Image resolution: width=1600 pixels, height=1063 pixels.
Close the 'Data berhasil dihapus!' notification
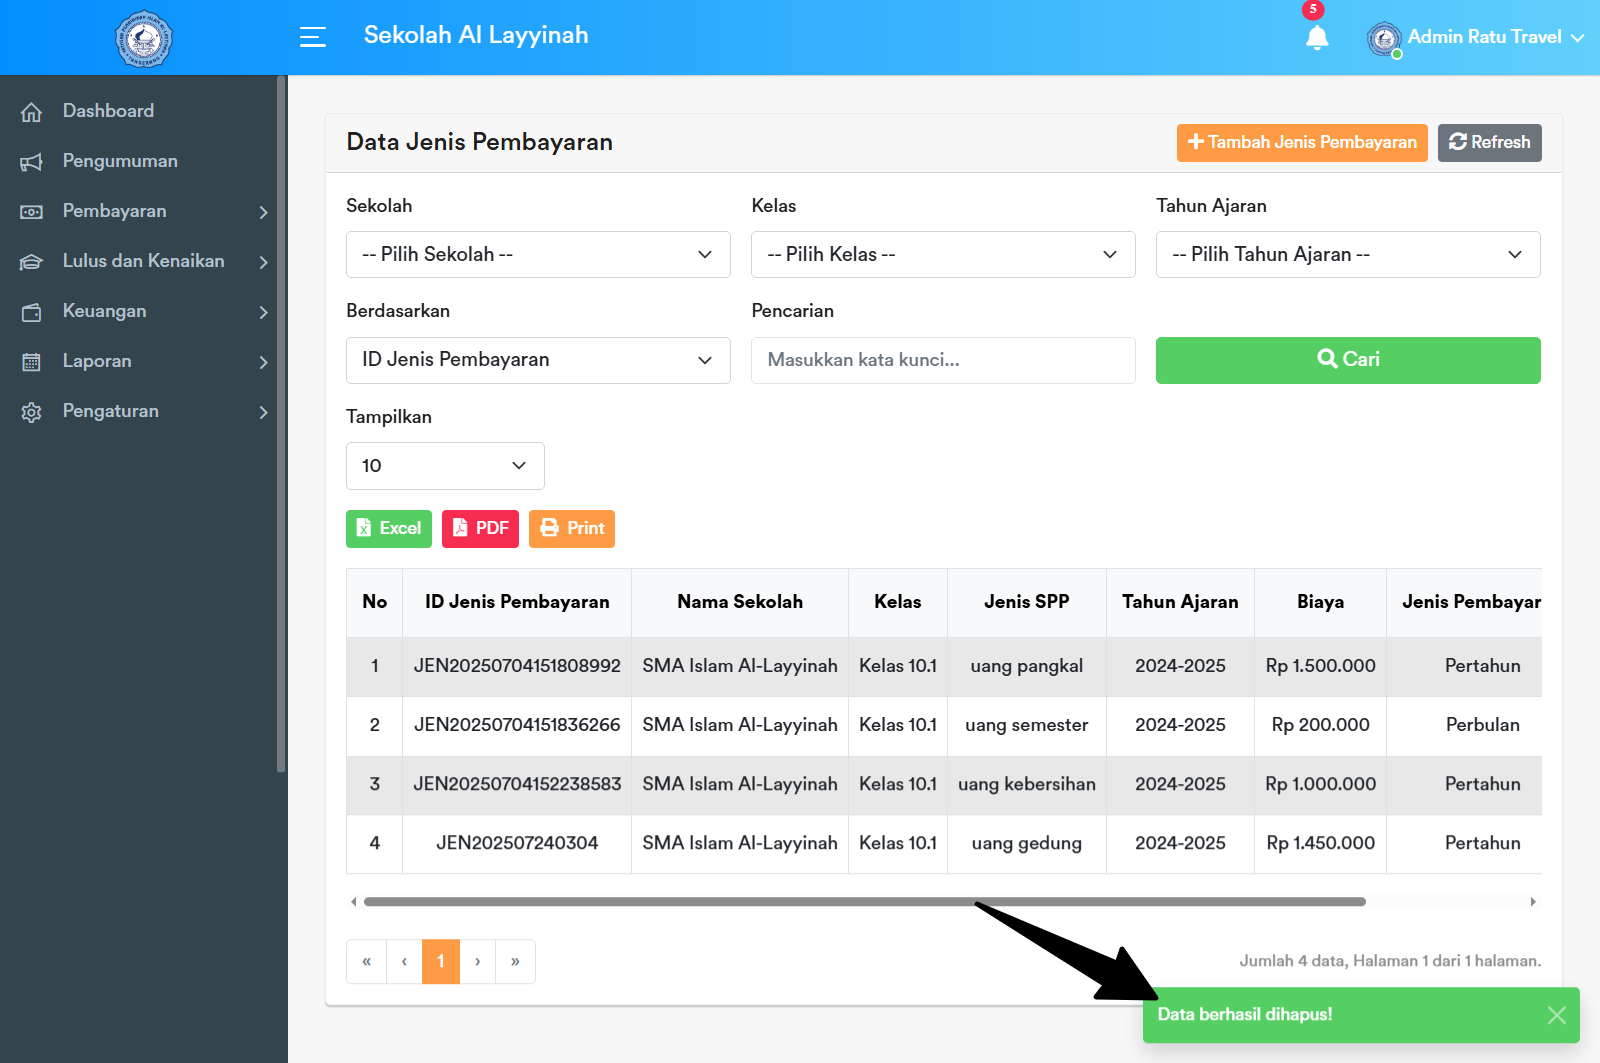pyautogui.click(x=1556, y=1015)
